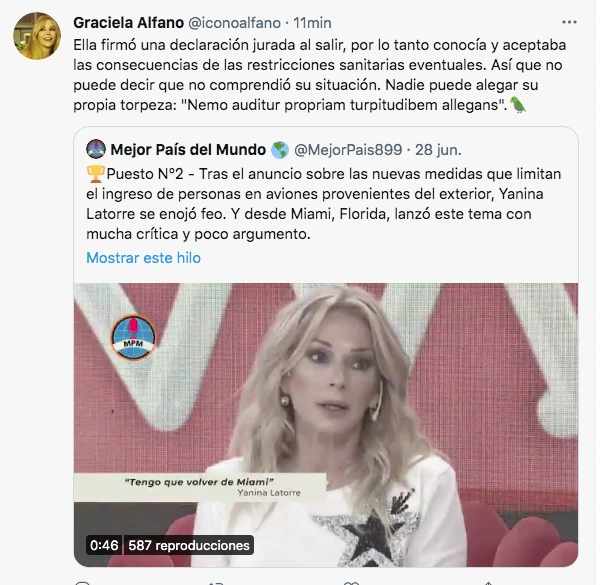
Task: Click the Mejor País del Mundo avatar
Action: [x=97, y=149]
